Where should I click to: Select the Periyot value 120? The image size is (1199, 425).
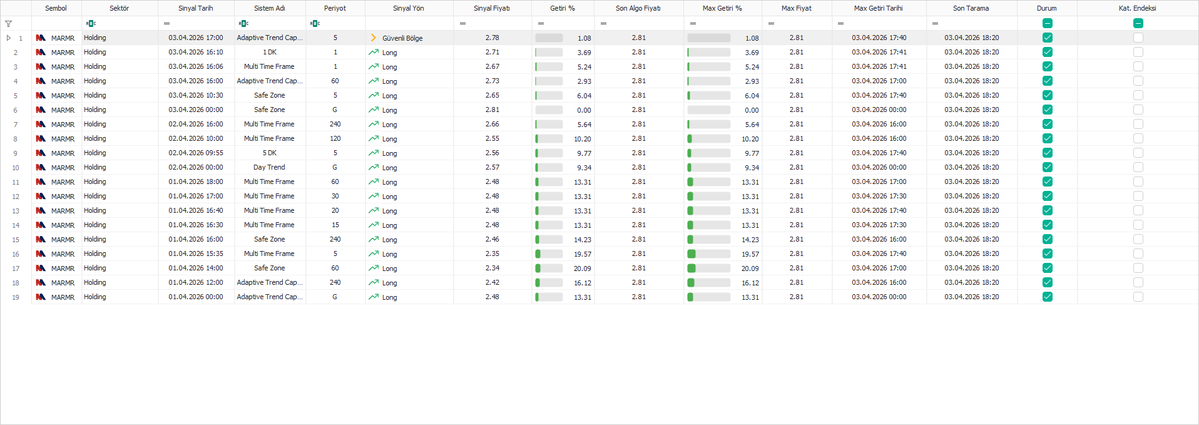[335, 138]
